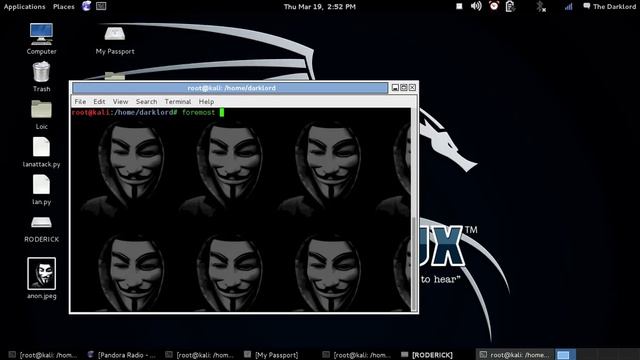Viewport: 640px width, 360px height.
Task: Switch to RODERICK taskbar window
Action: [427, 355]
